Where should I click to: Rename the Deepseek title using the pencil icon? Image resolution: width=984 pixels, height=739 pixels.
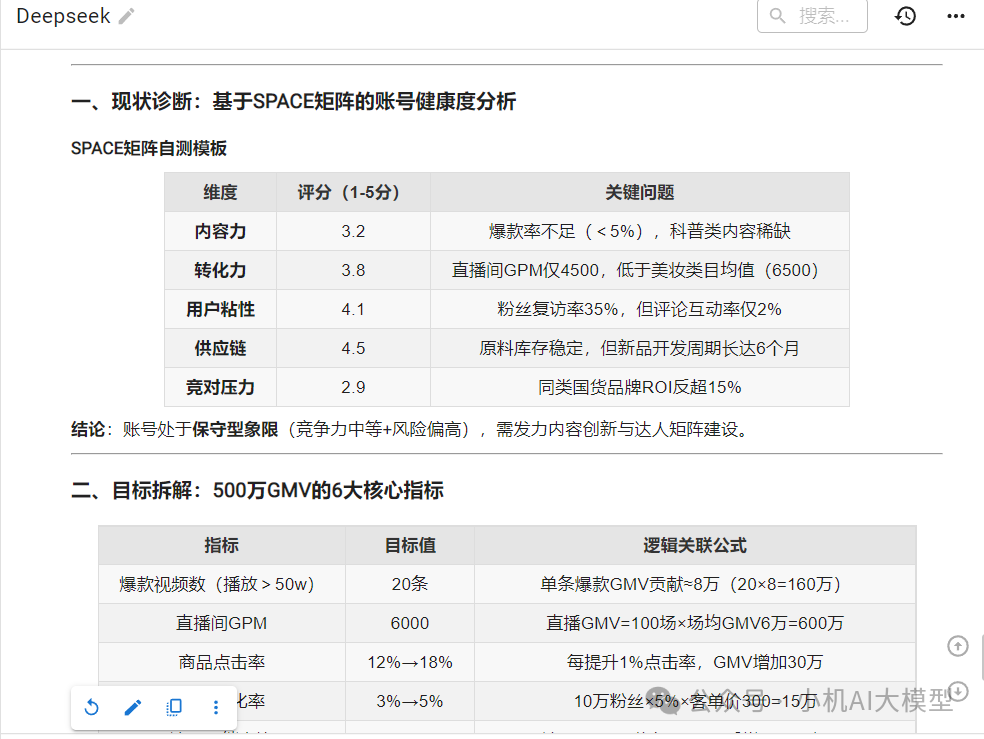[126, 16]
